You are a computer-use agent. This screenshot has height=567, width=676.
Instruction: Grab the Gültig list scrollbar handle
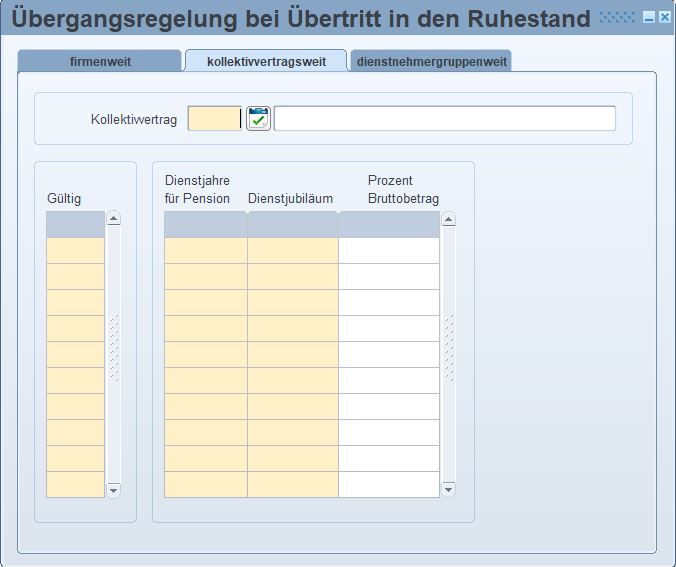click(113, 348)
